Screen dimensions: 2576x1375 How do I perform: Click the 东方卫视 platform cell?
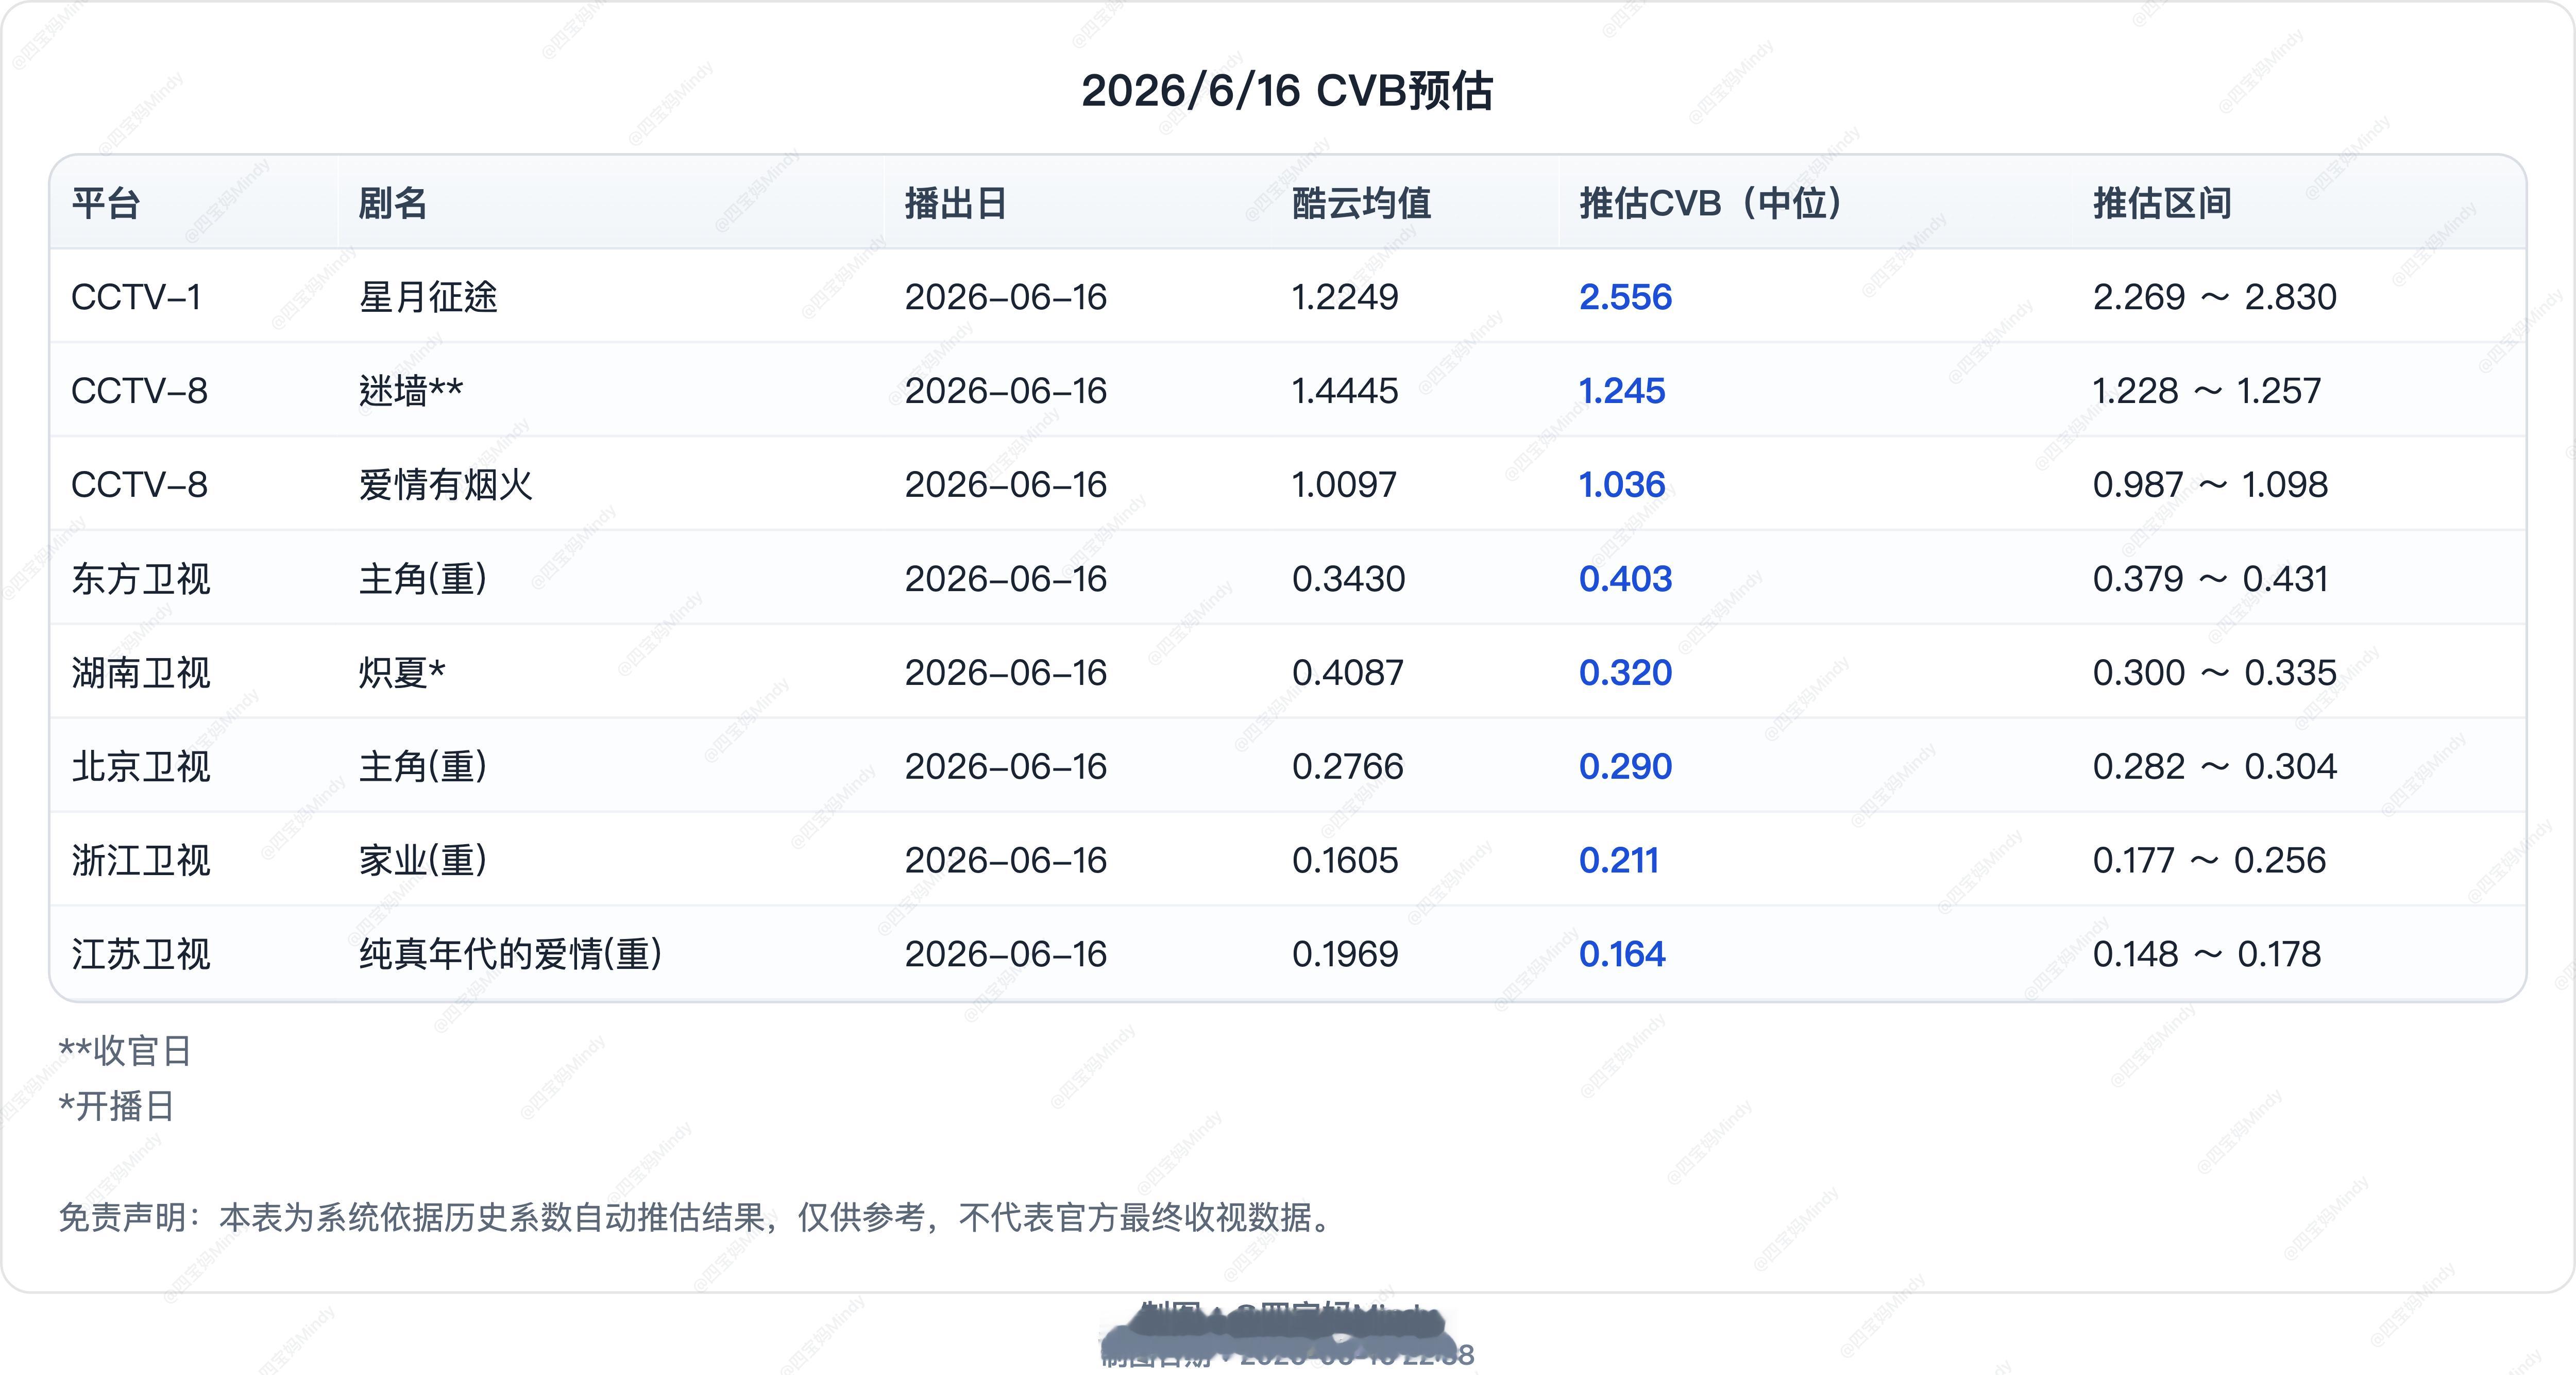click(141, 579)
